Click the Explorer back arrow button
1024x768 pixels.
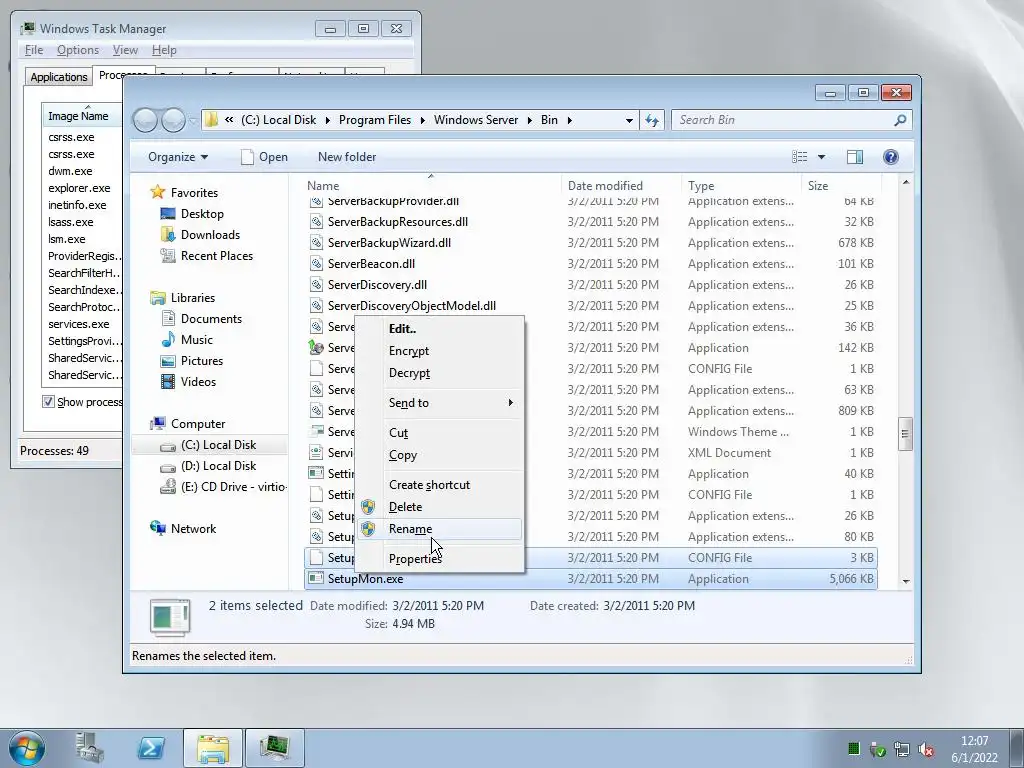click(x=145, y=120)
